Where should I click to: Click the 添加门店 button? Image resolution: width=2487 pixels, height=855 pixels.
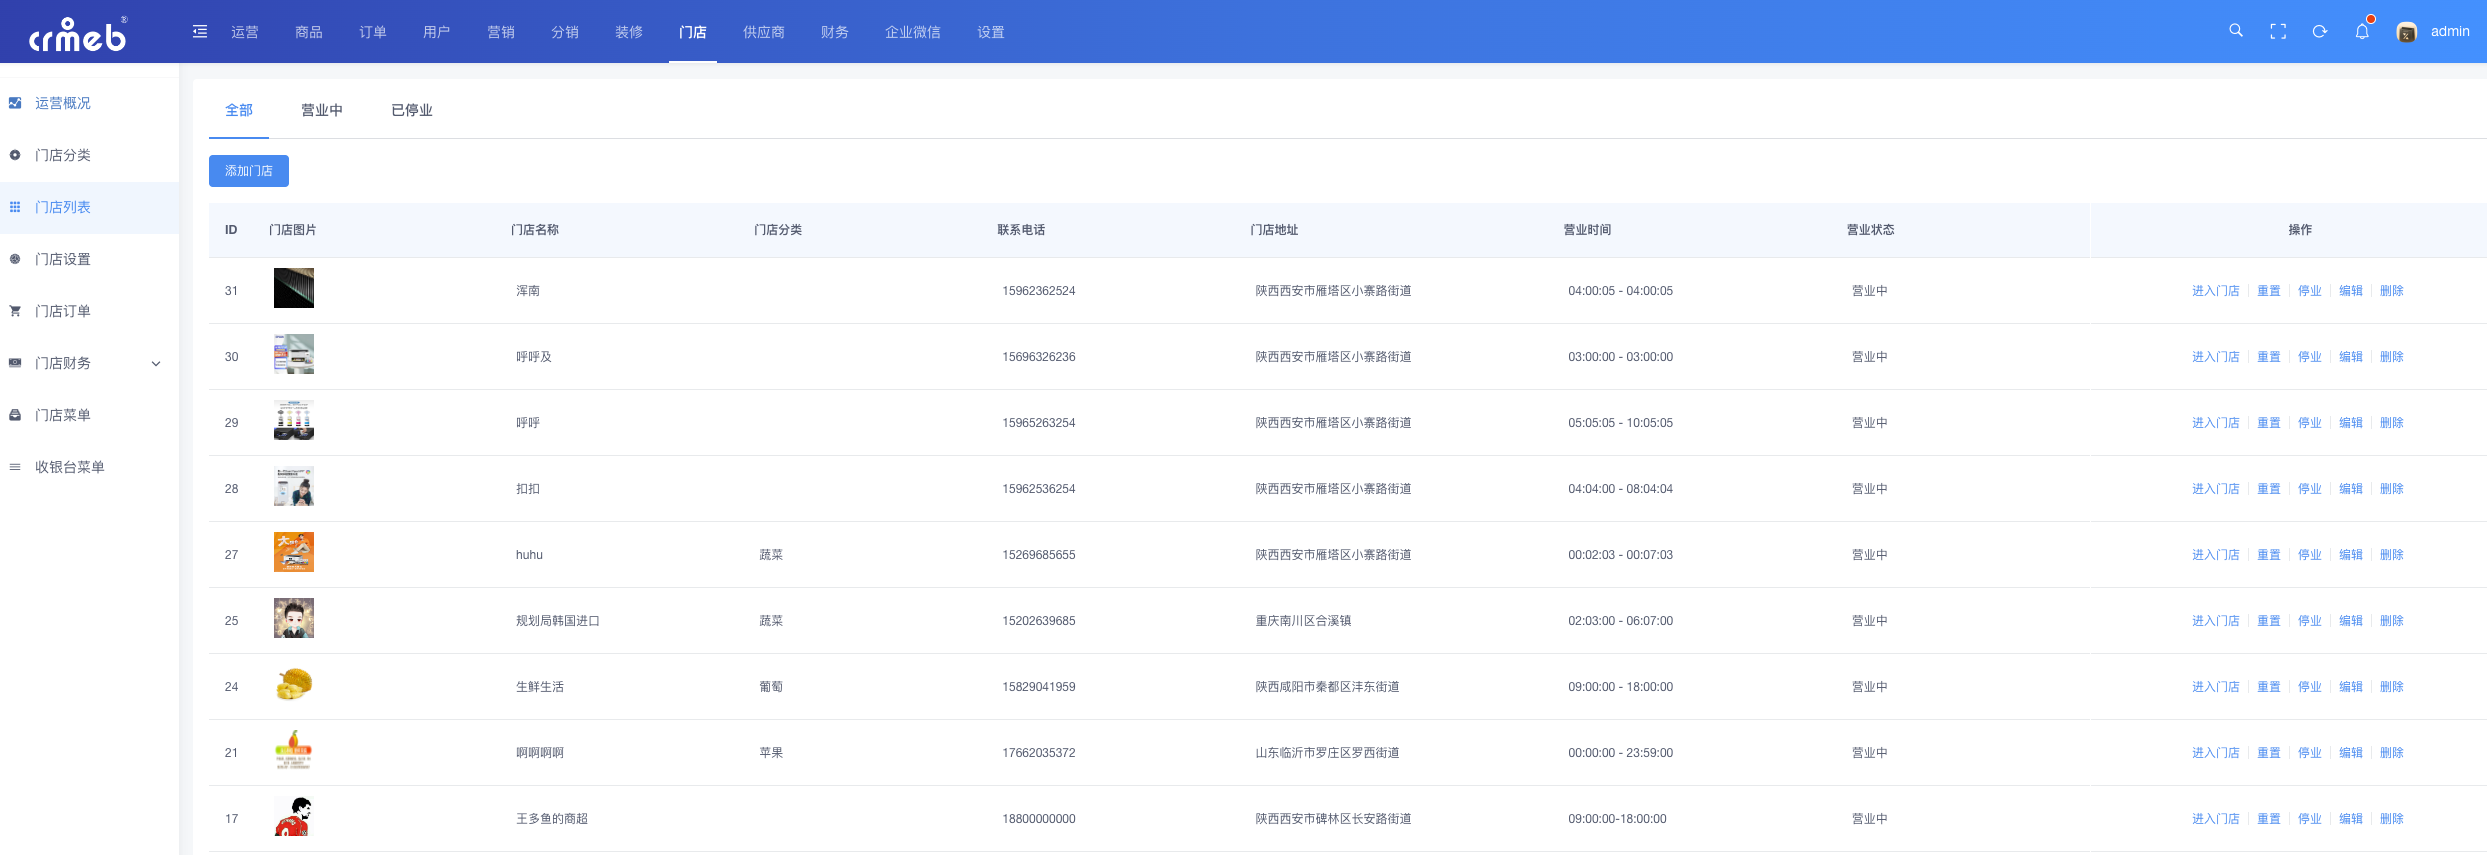[x=249, y=171]
